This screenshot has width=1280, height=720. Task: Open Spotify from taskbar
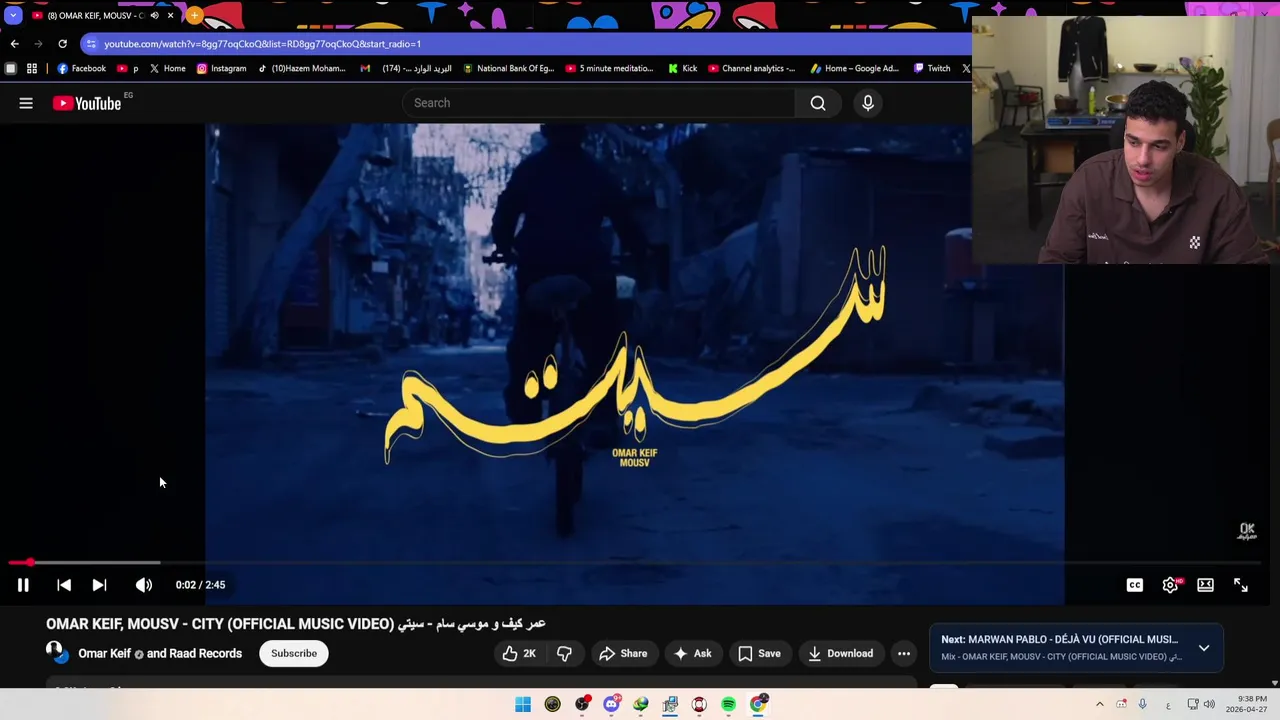pyautogui.click(x=728, y=704)
